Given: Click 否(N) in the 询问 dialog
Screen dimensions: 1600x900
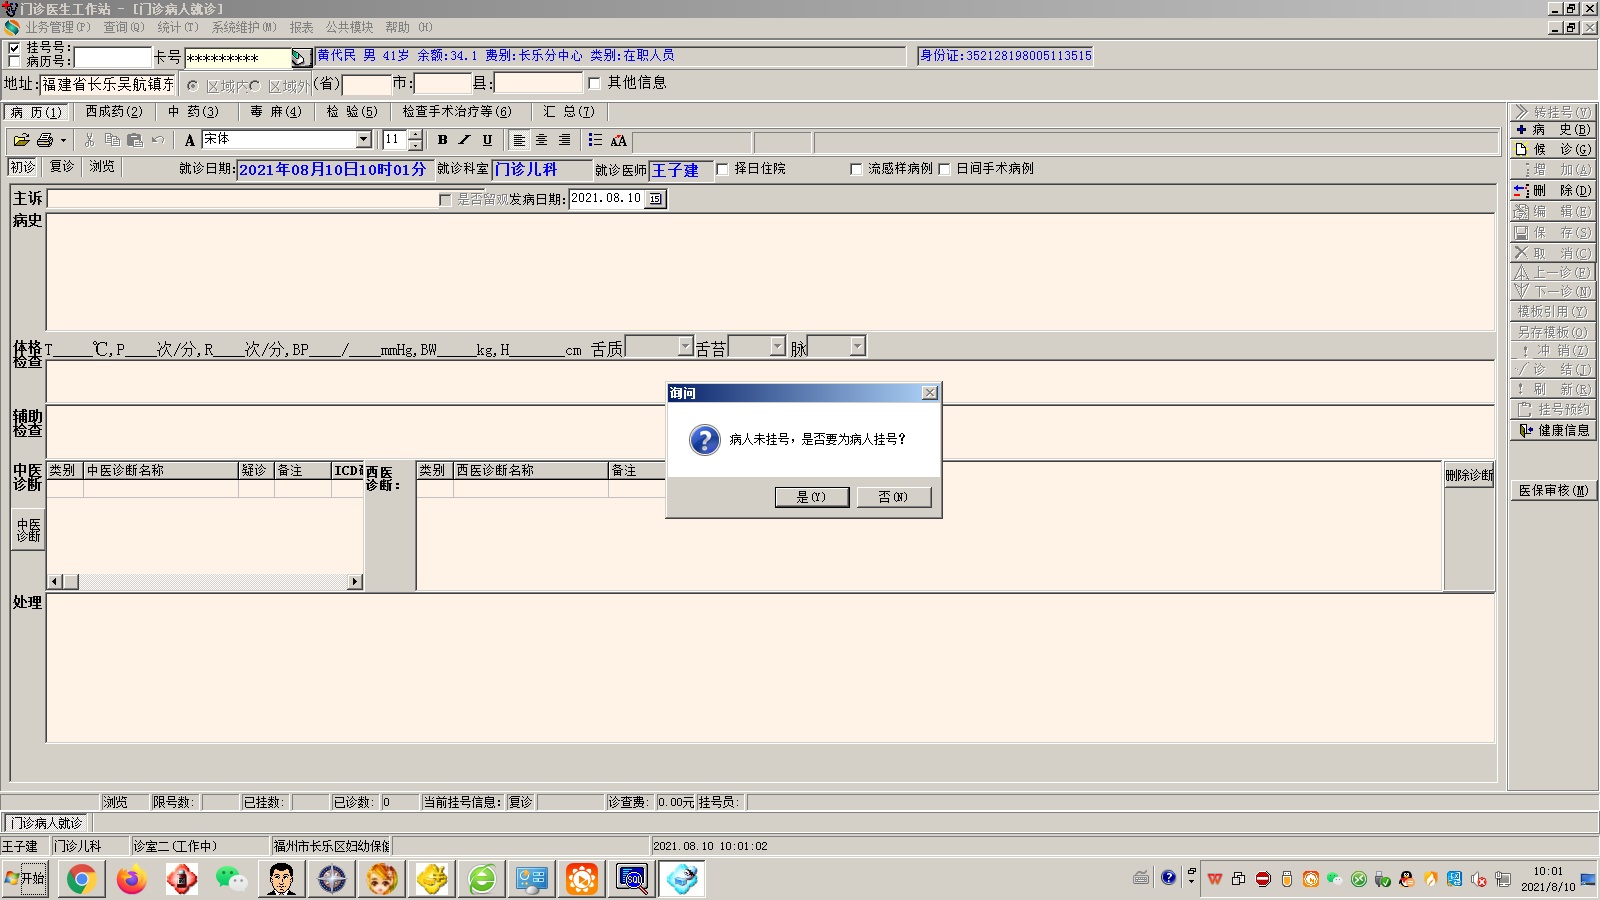Looking at the screenshot, I should (894, 497).
